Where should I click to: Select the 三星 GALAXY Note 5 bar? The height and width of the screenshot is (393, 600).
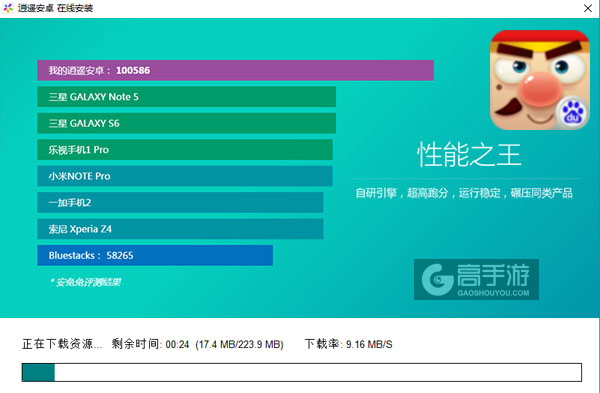click(186, 97)
